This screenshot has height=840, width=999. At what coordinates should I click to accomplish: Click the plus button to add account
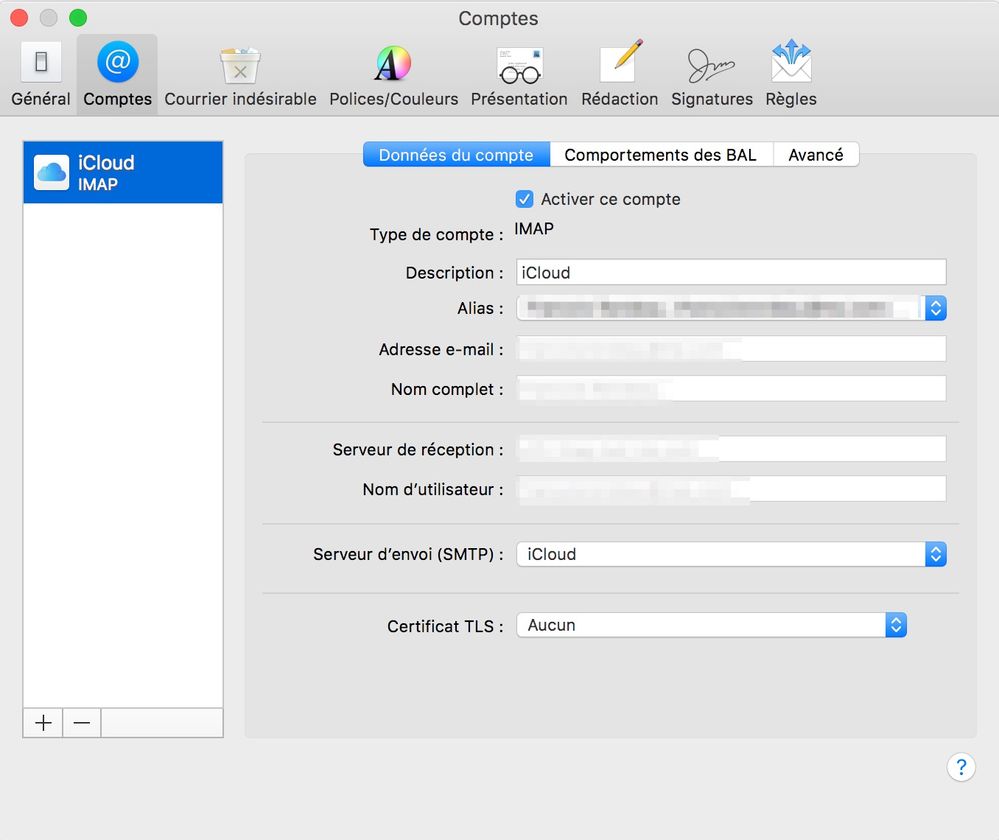[43, 723]
